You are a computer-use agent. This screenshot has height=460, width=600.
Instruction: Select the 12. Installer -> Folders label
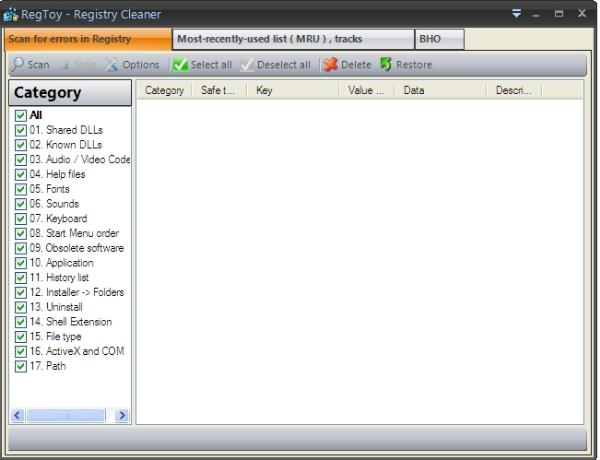pos(77,292)
